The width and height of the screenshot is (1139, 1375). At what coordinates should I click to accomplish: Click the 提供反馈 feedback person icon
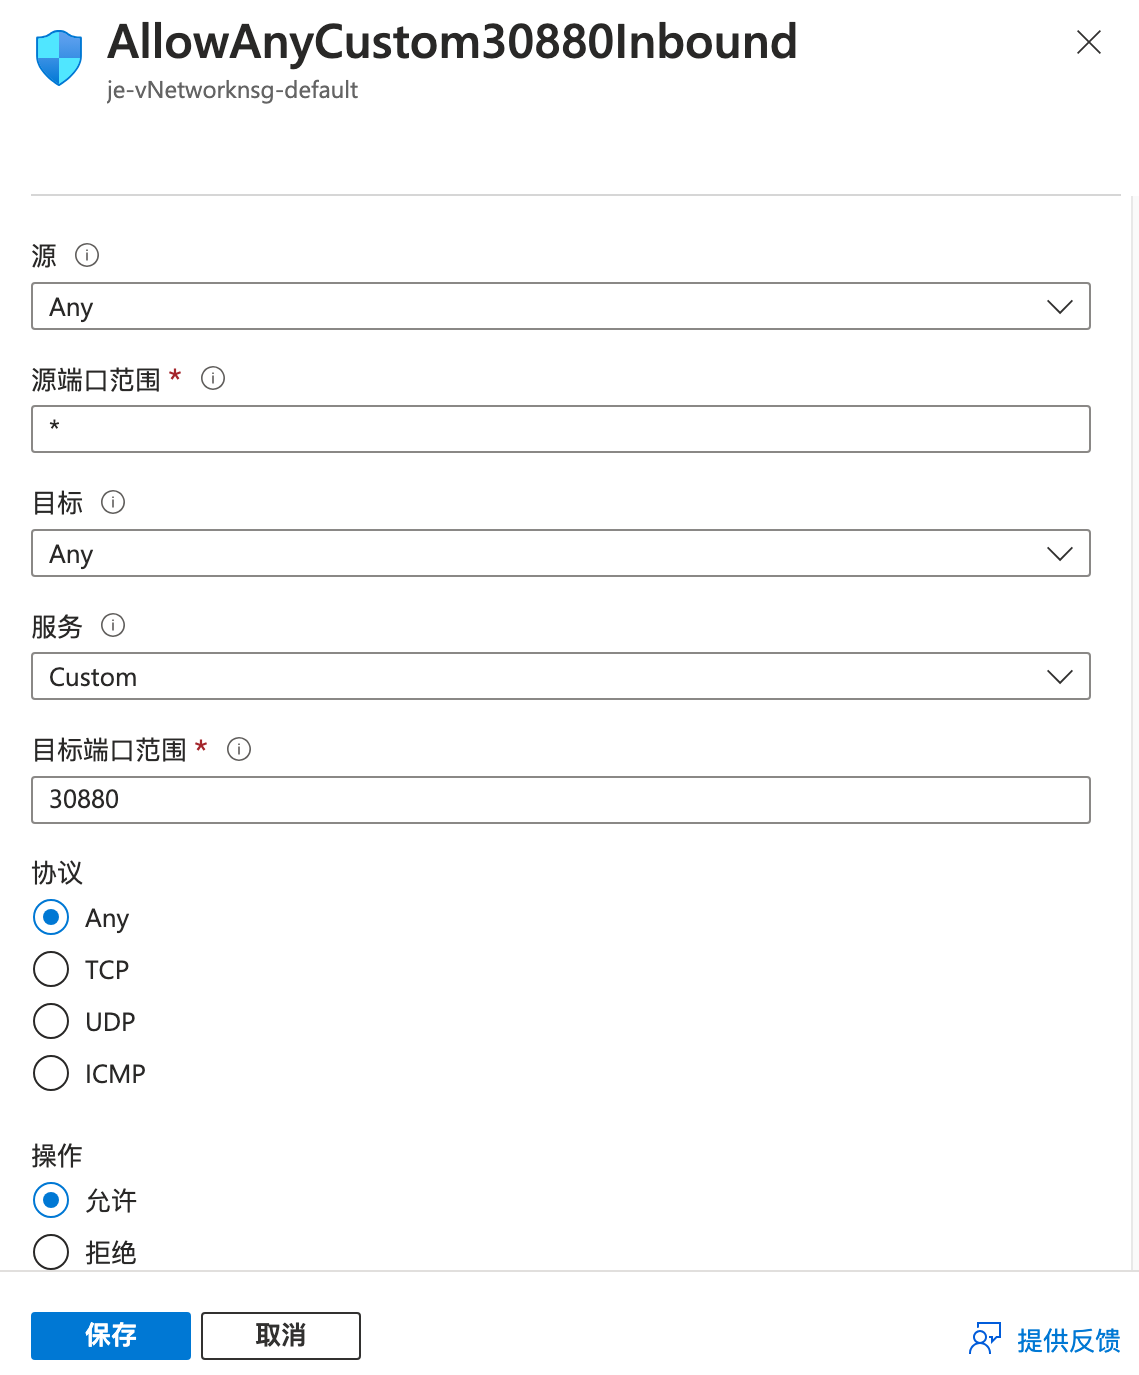985,1339
